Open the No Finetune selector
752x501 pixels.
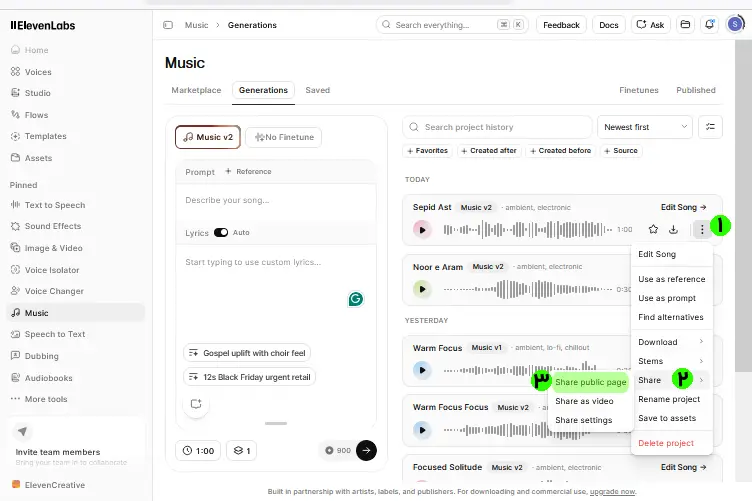pyautogui.click(x=284, y=137)
